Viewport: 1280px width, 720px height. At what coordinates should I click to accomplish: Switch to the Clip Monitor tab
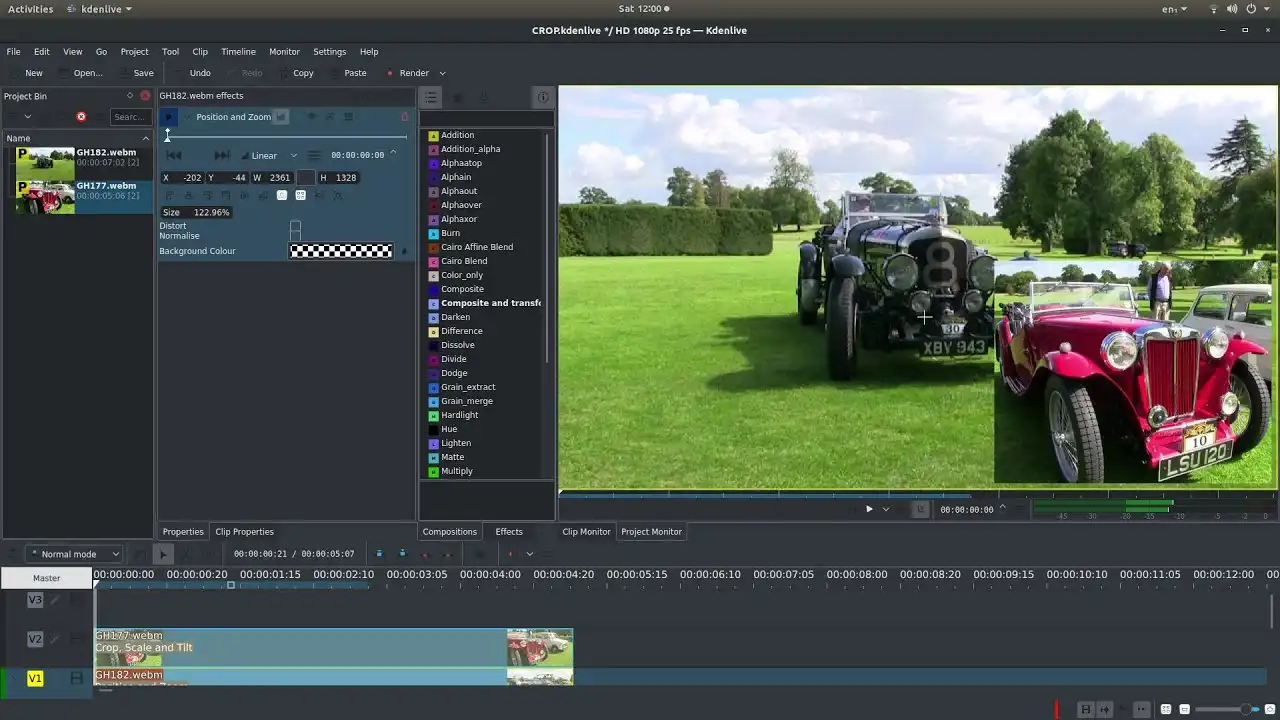click(x=586, y=532)
